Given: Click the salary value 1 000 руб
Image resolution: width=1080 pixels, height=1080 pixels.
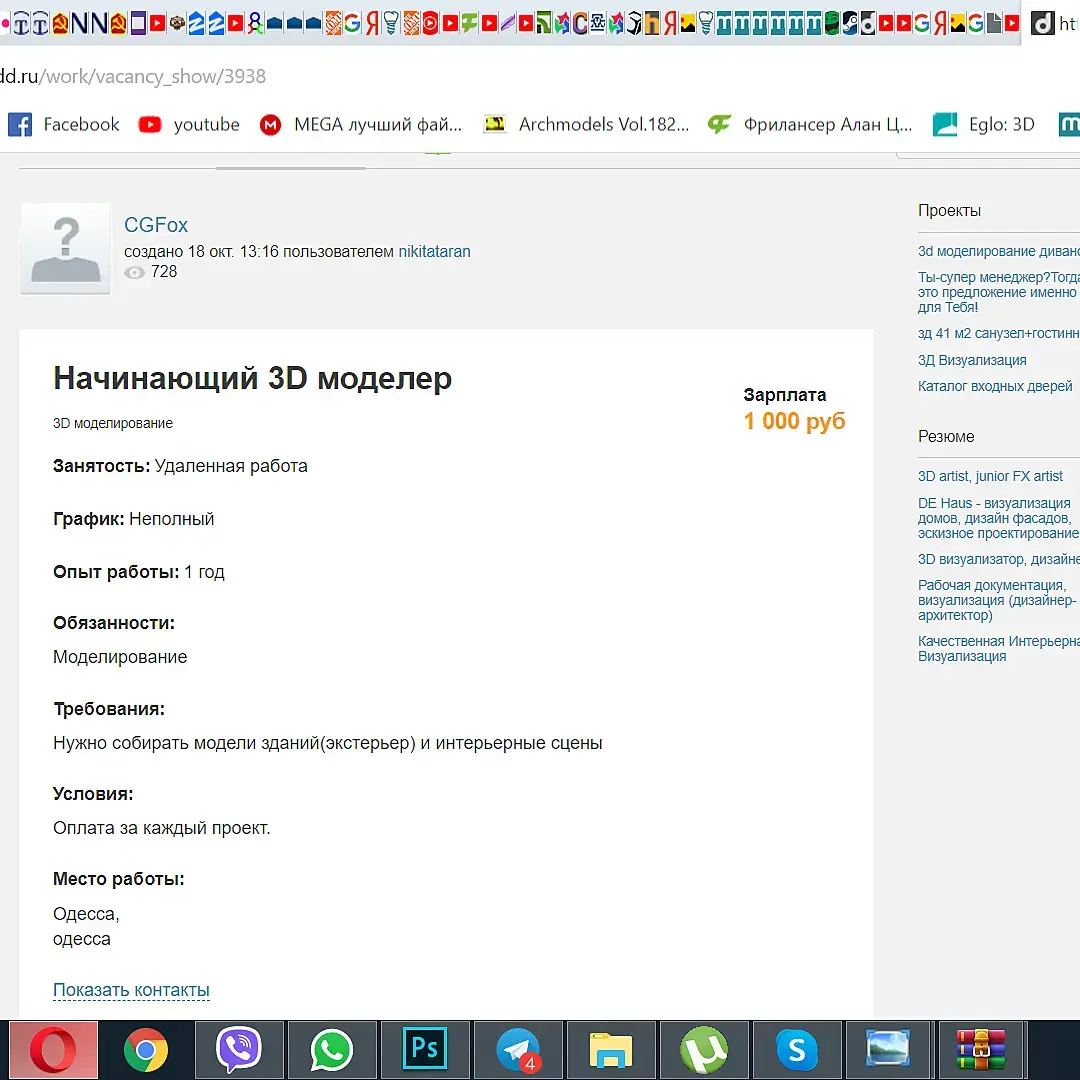Looking at the screenshot, I should [794, 421].
